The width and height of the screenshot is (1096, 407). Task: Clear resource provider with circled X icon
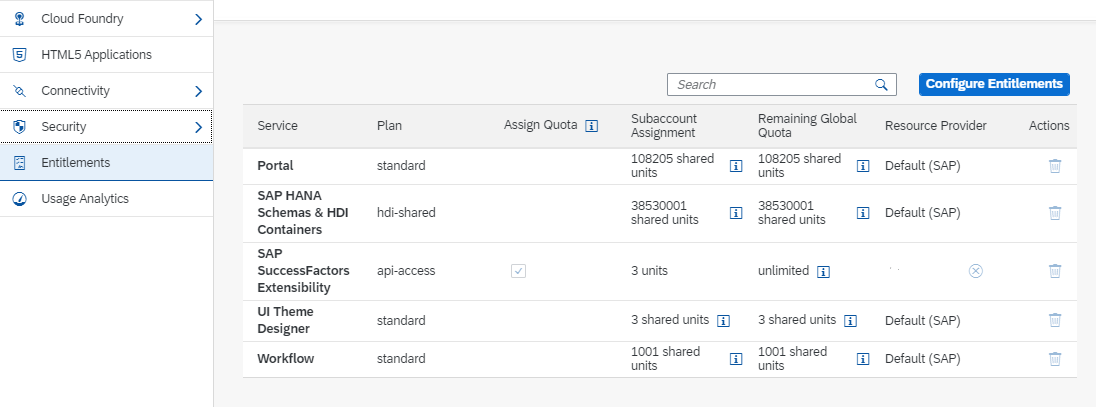(976, 271)
